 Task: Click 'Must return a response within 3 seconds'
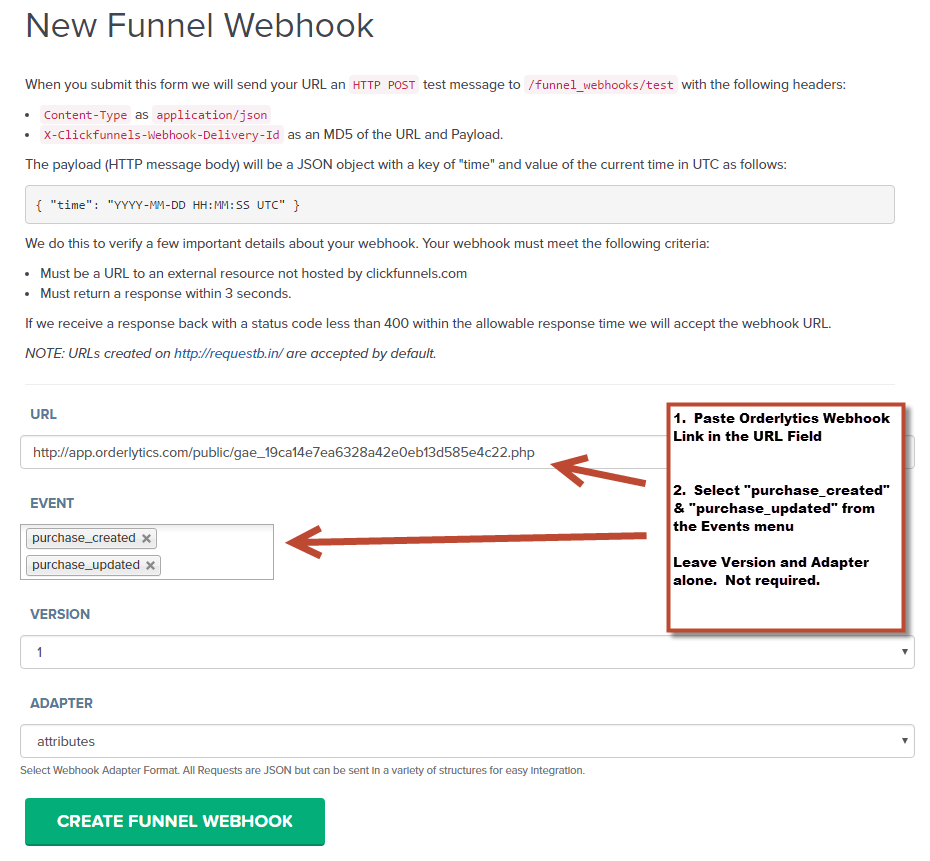165,294
